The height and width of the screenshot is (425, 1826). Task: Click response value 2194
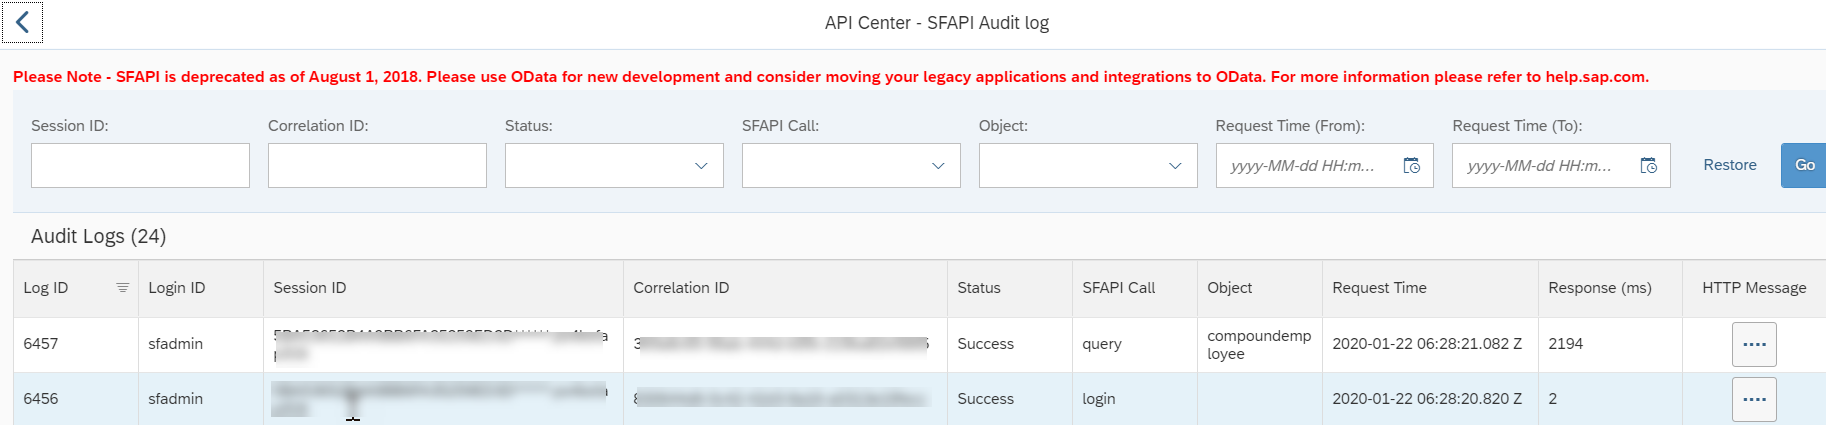coord(1566,344)
